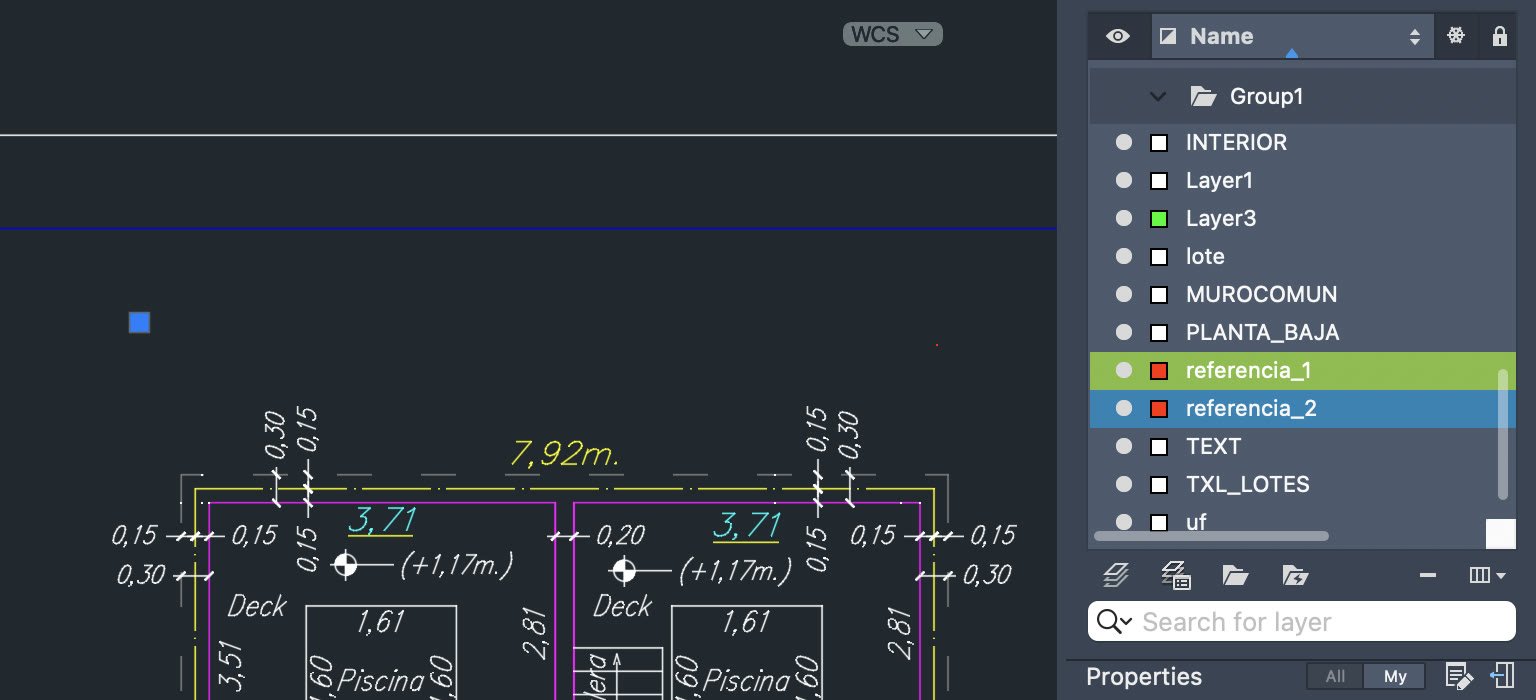The width and height of the screenshot is (1536, 700).
Task: Toggle visibility dot for MUROCOMUN layer
Action: pos(1124,295)
